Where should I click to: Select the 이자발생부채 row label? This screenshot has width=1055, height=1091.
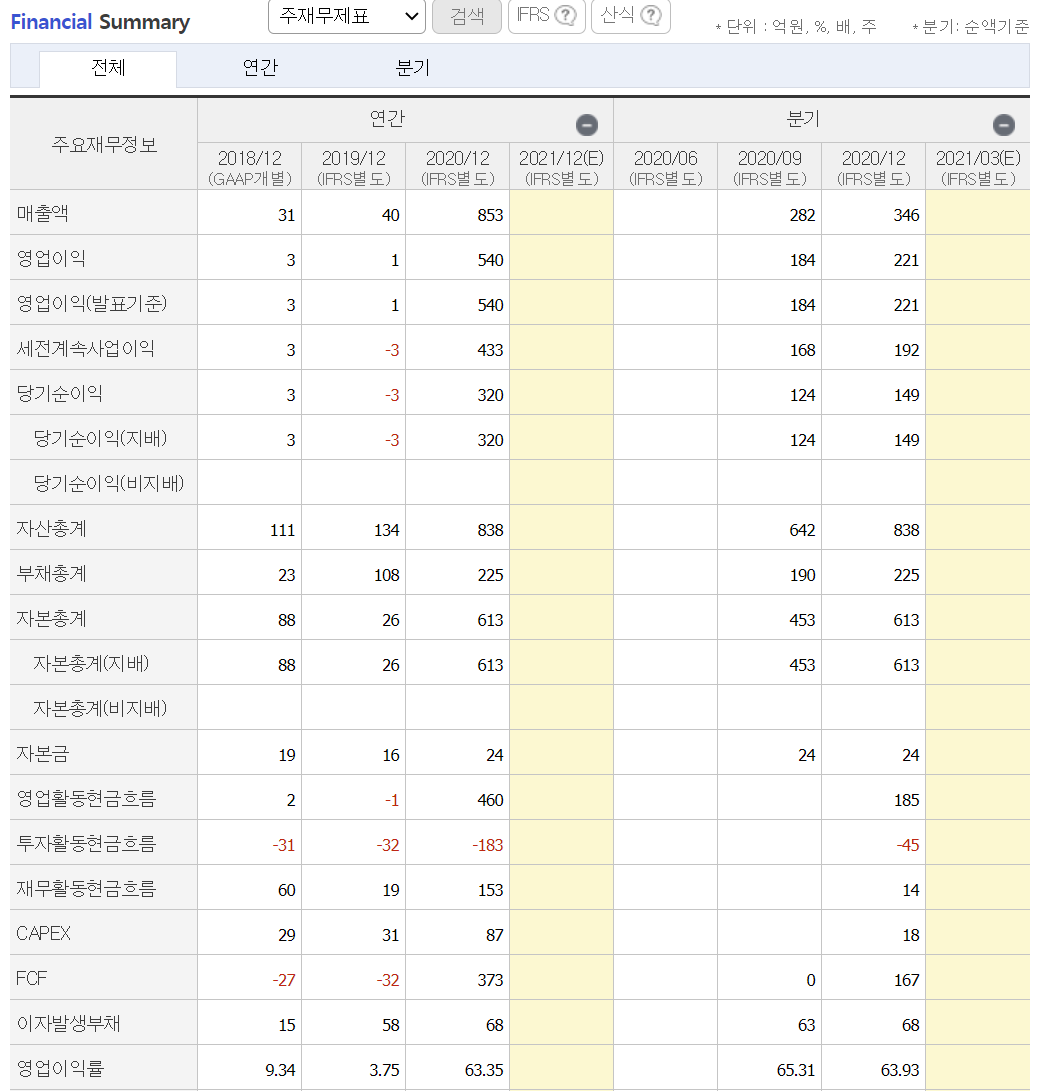tap(68, 1024)
